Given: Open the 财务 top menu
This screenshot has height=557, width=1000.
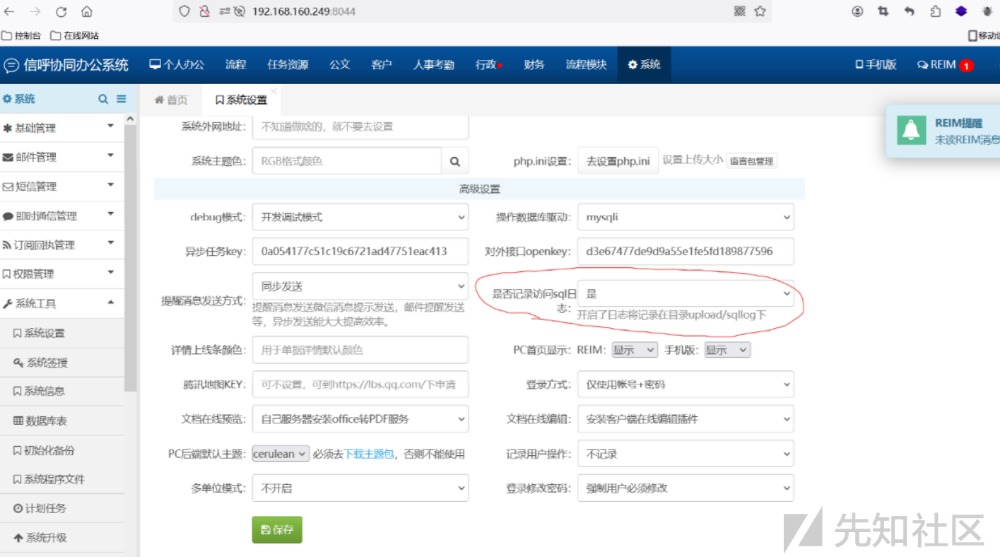Looking at the screenshot, I should 534,65.
